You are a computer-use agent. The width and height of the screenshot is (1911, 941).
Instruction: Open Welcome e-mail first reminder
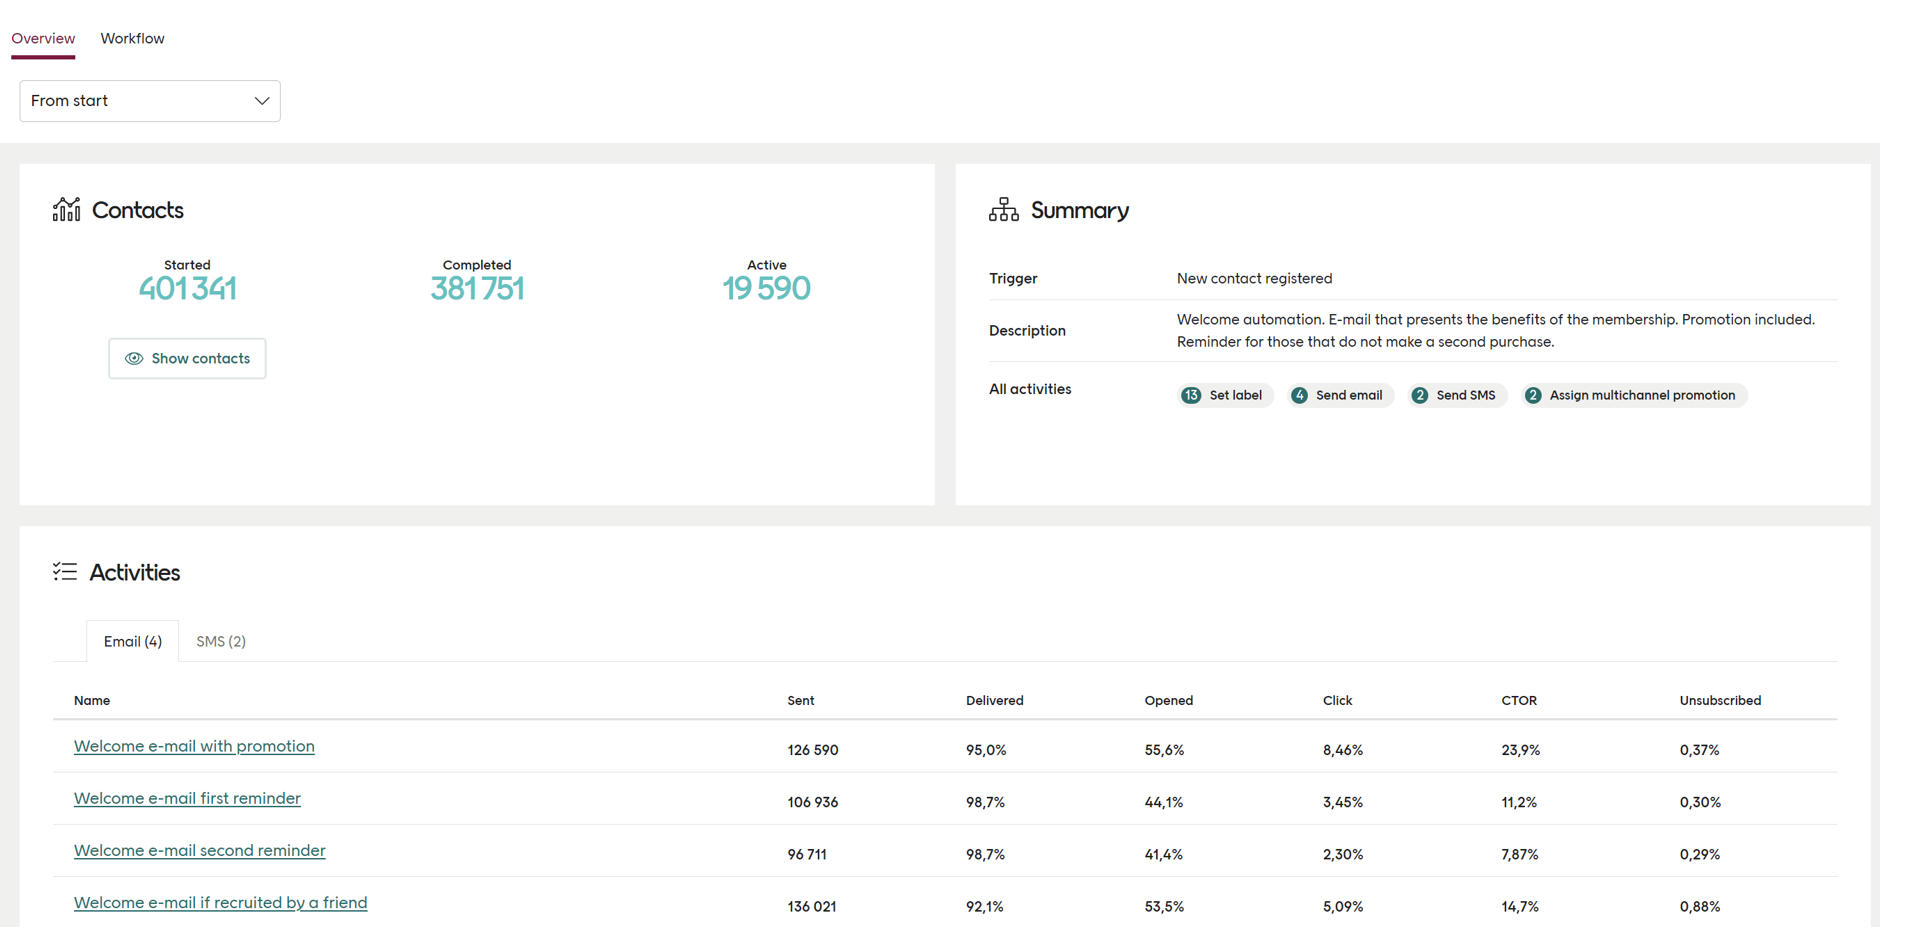(x=187, y=798)
